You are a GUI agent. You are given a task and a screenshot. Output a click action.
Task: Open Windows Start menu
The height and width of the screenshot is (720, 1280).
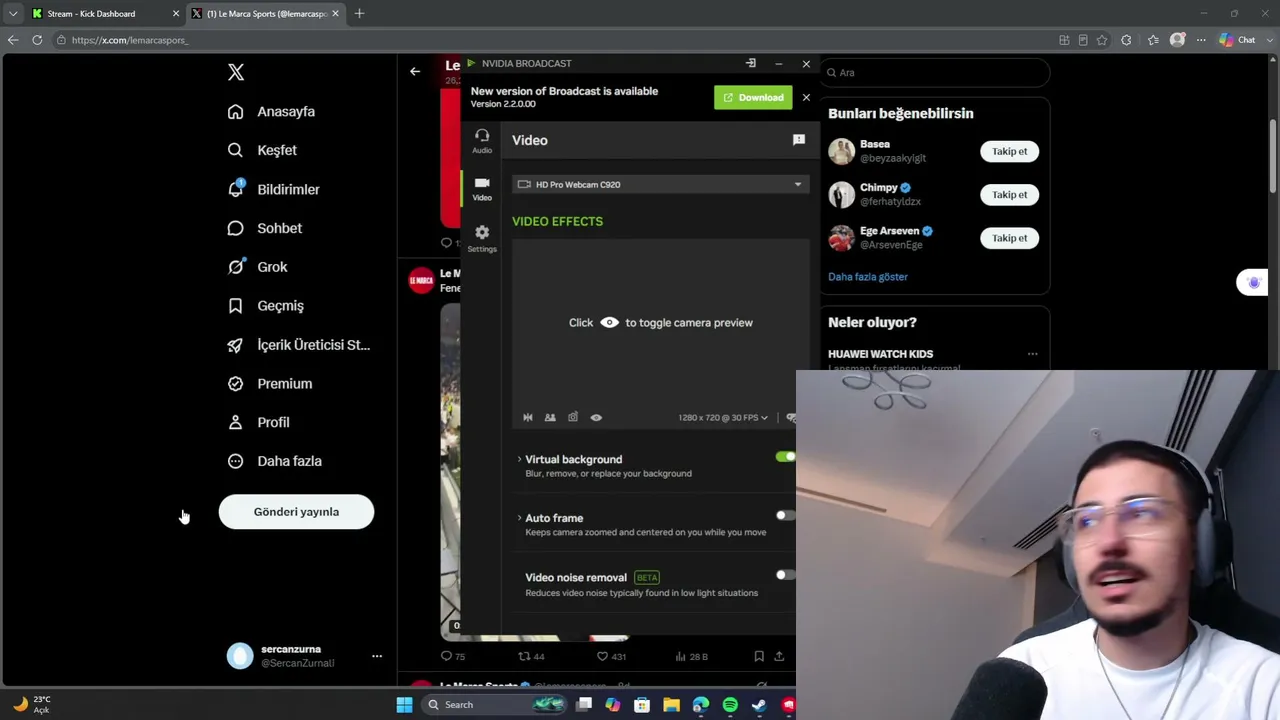tap(404, 705)
